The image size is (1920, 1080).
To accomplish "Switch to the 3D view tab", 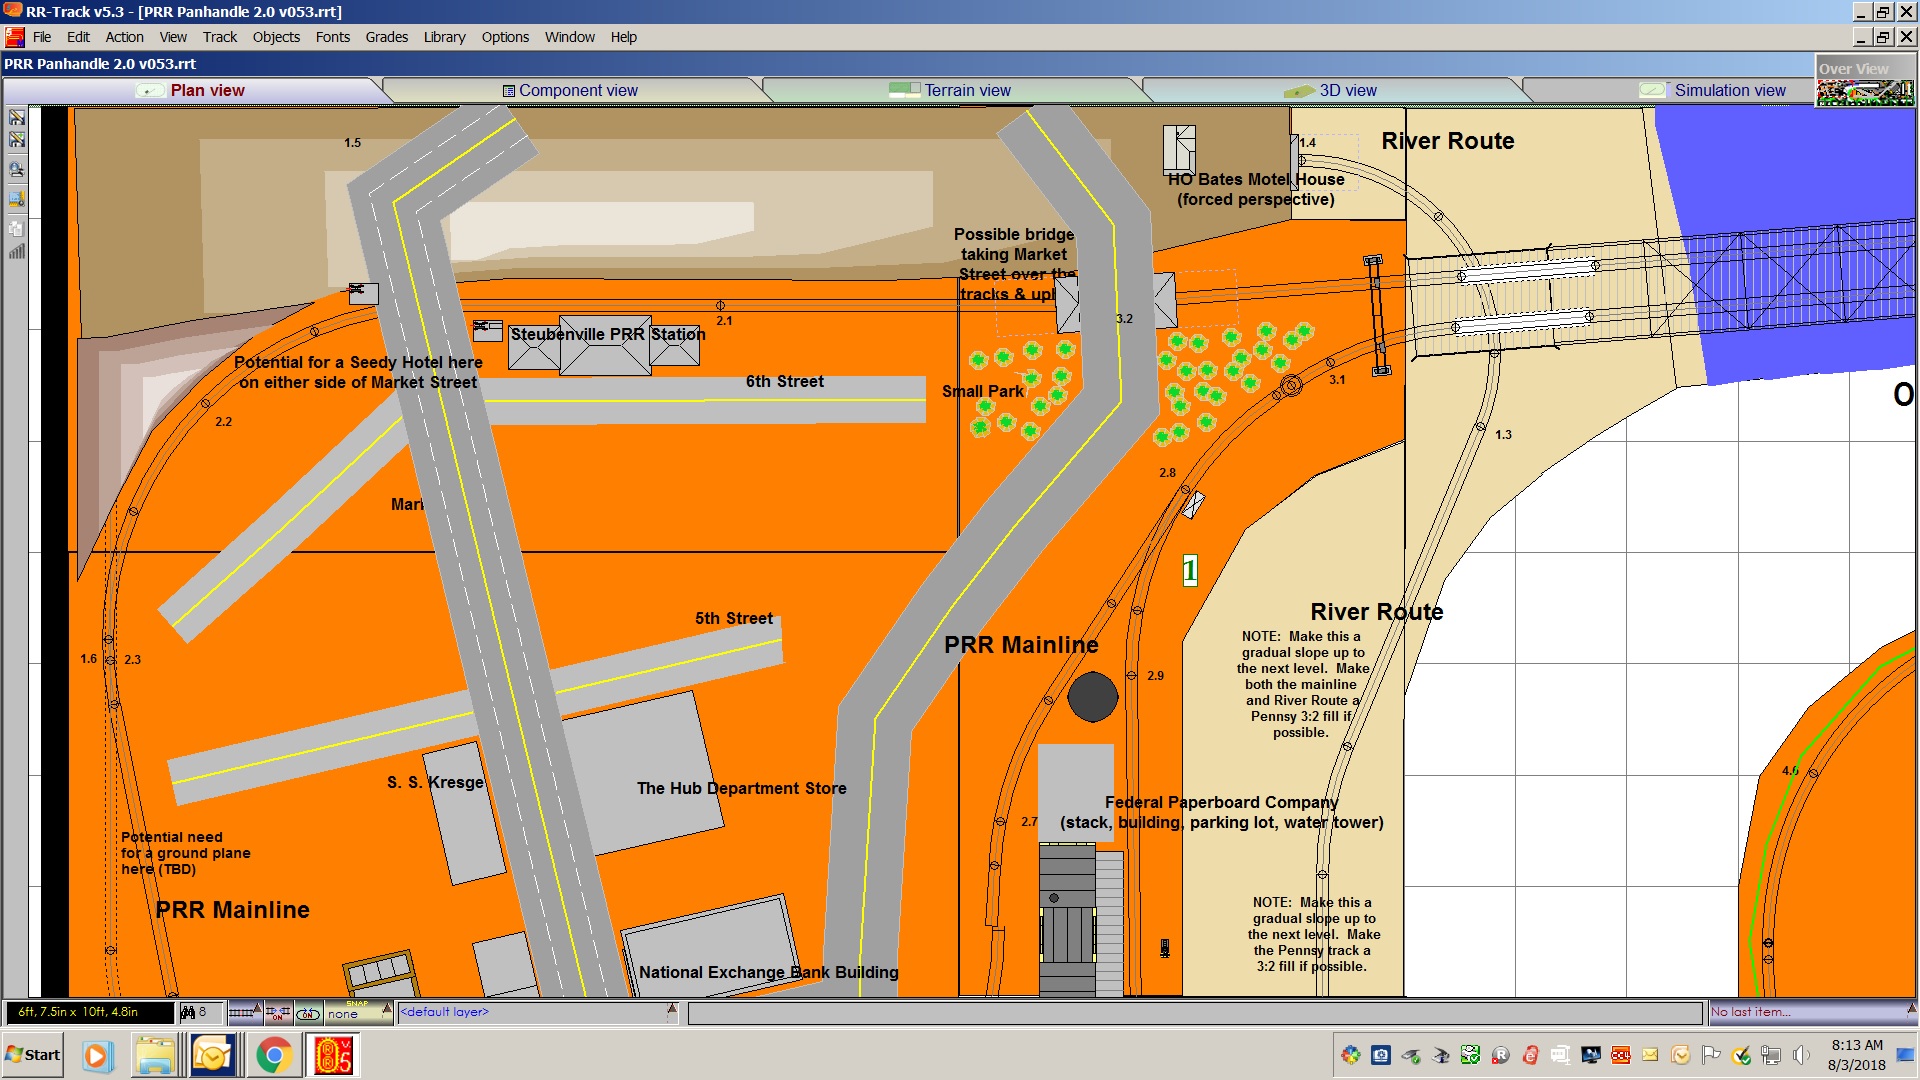I will point(1346,91).
